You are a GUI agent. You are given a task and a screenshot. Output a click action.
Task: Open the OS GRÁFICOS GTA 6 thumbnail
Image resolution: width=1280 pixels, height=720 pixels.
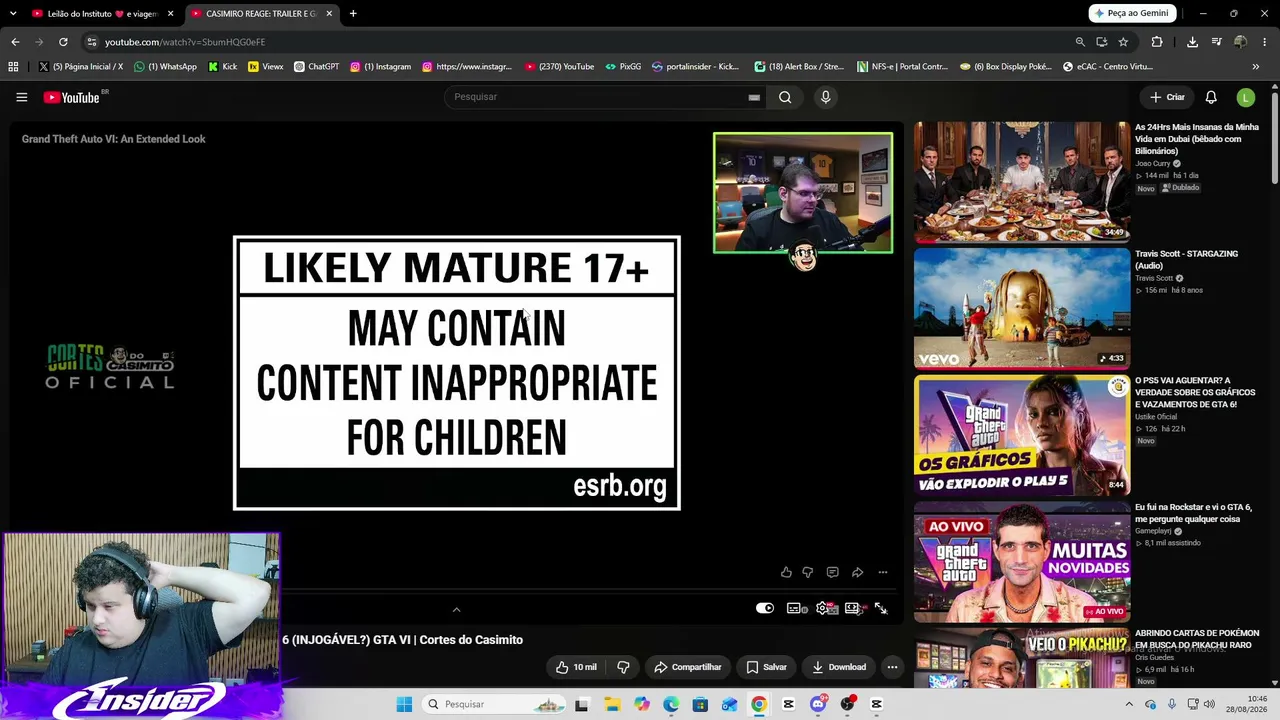coord(1022,435)
